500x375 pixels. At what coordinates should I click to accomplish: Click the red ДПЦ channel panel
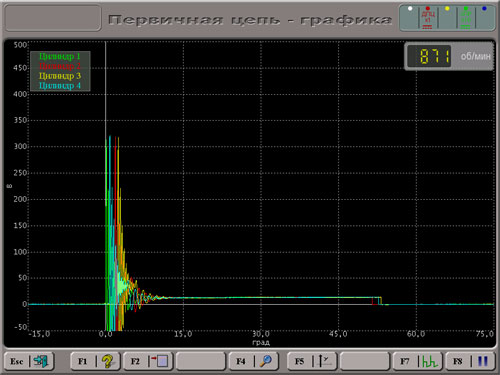click(428, 17)
